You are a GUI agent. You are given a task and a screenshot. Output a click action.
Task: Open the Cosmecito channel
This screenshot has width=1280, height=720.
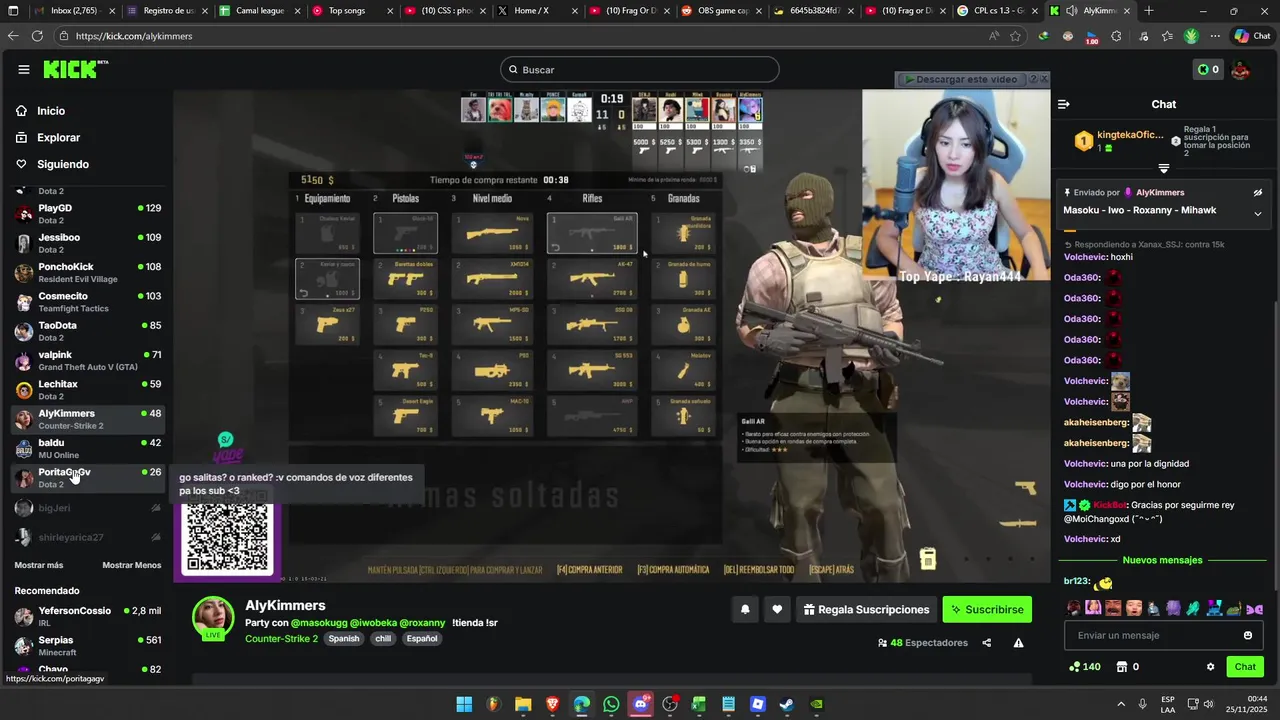(x=88, y=302)
